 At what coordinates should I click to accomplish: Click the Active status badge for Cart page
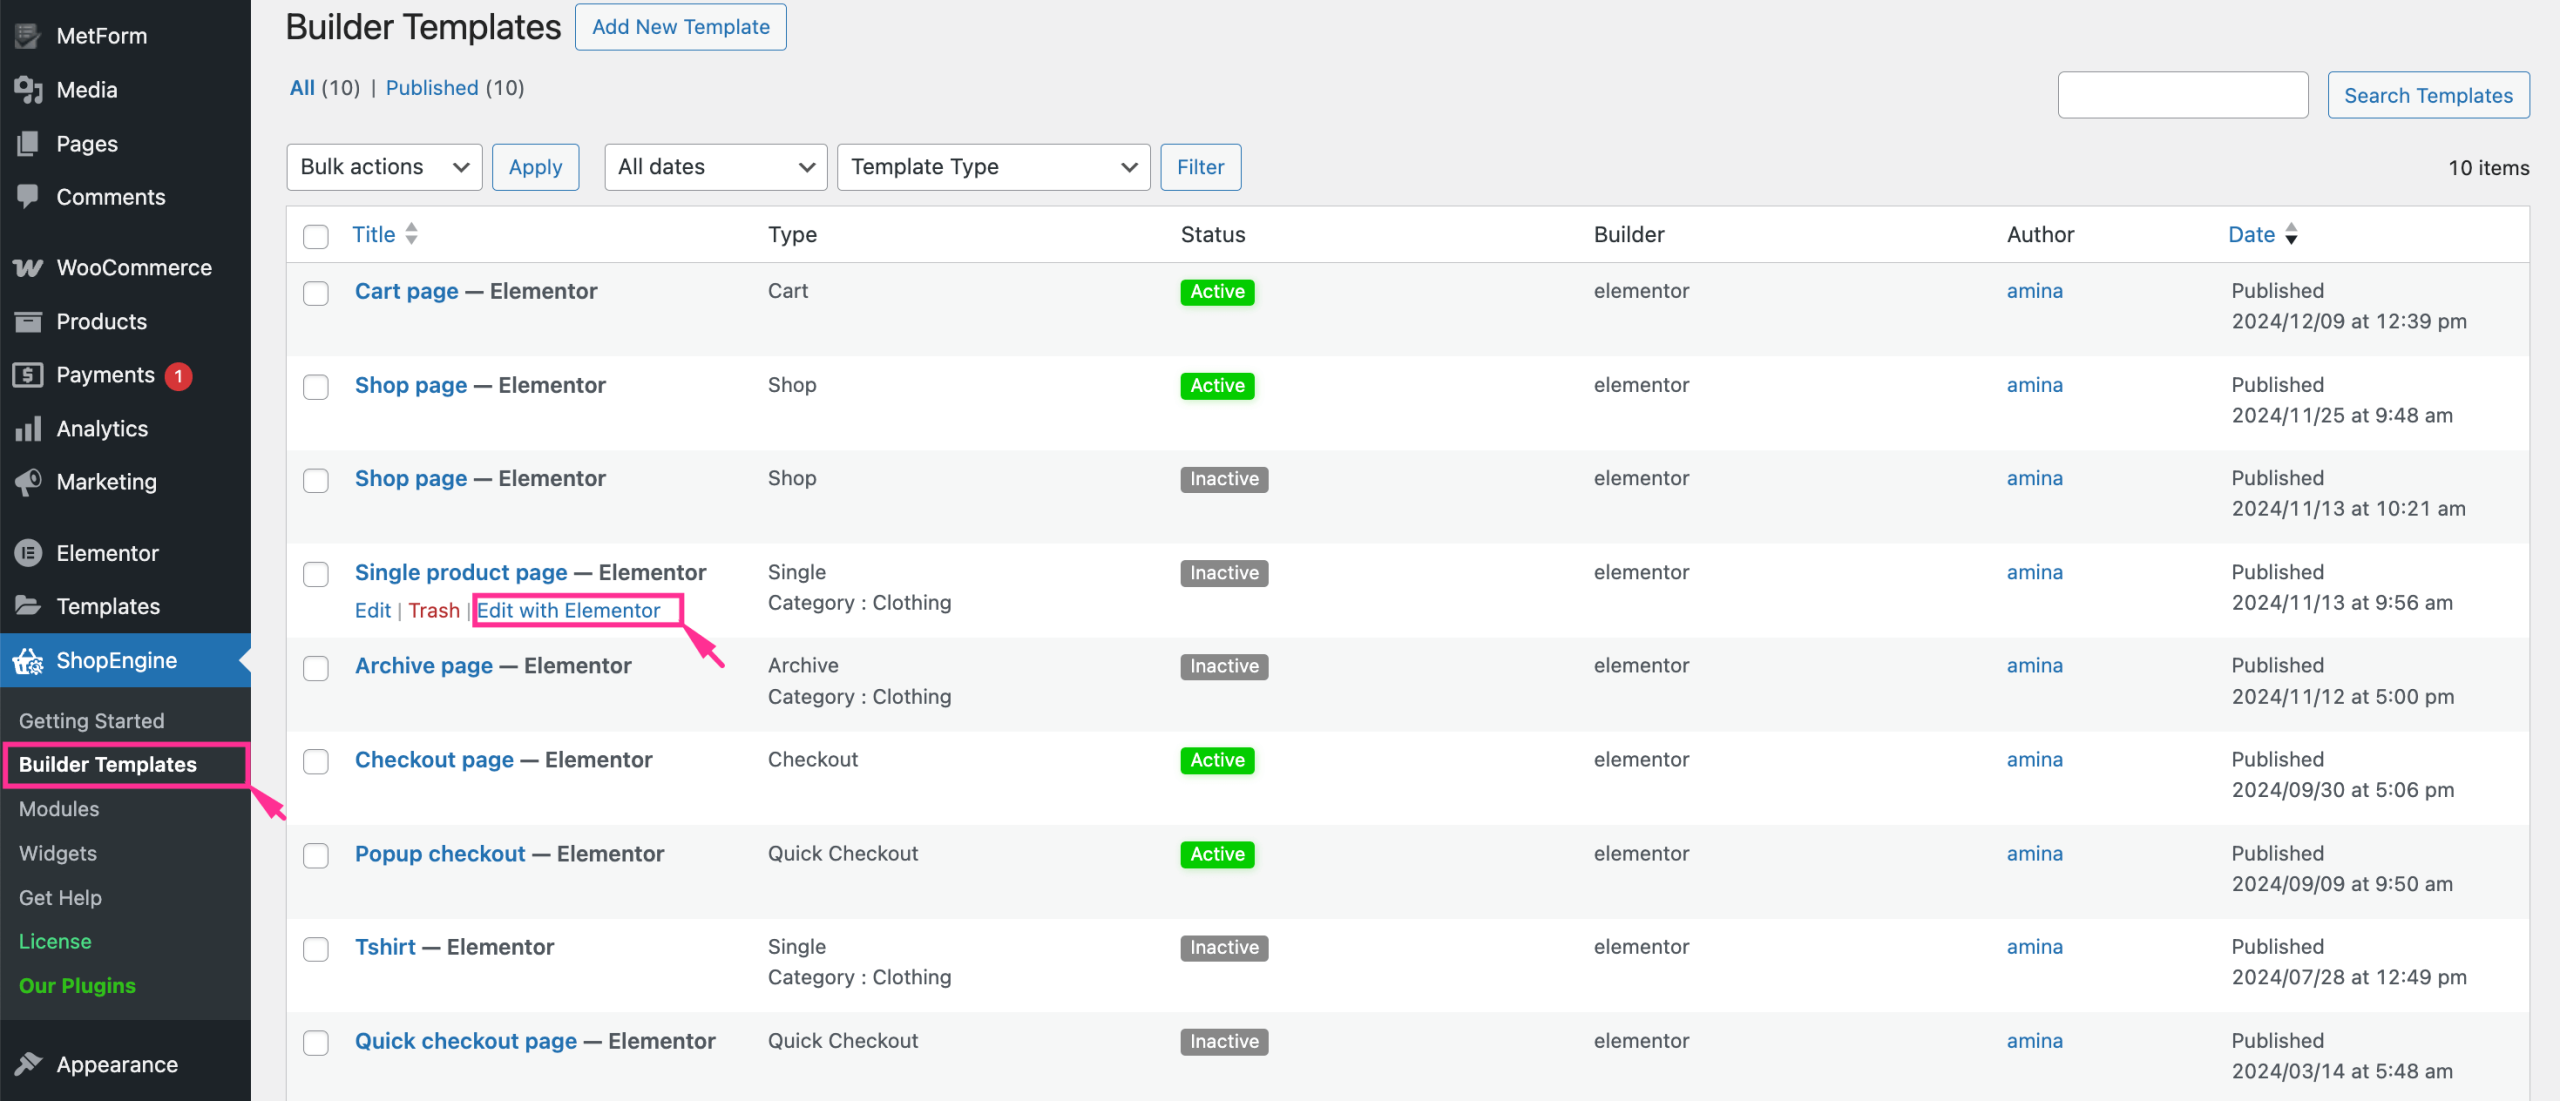1217,292
